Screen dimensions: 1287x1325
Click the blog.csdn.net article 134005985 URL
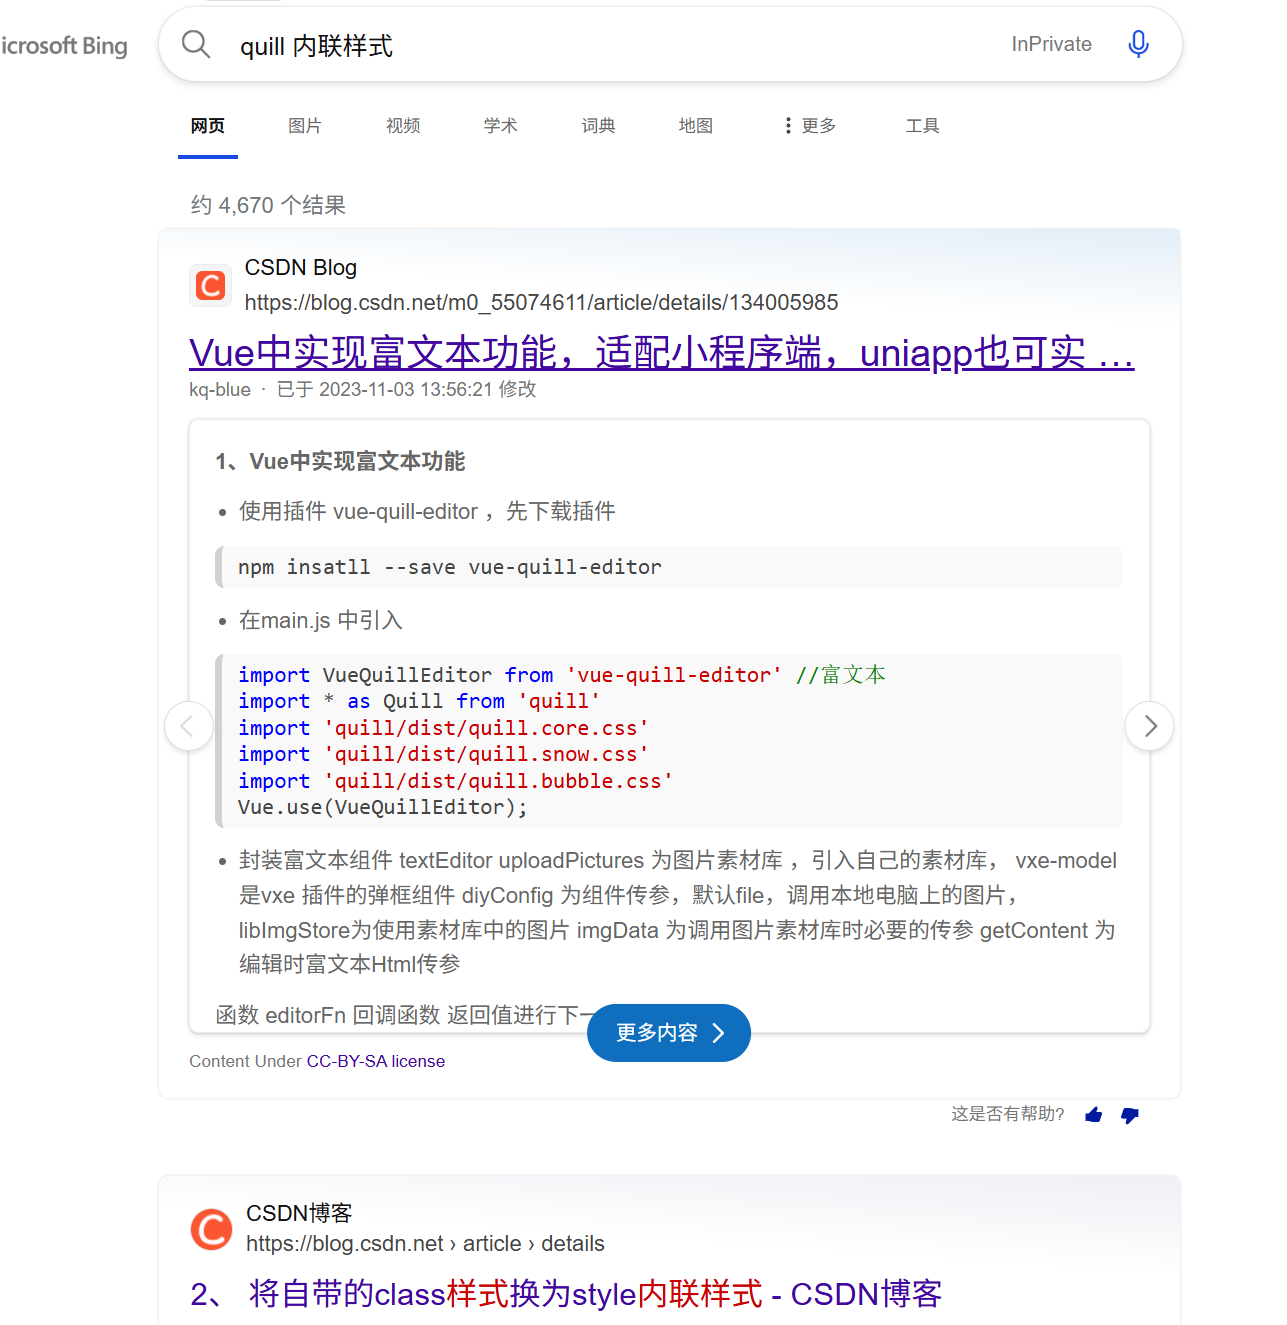tap(541, 302)
